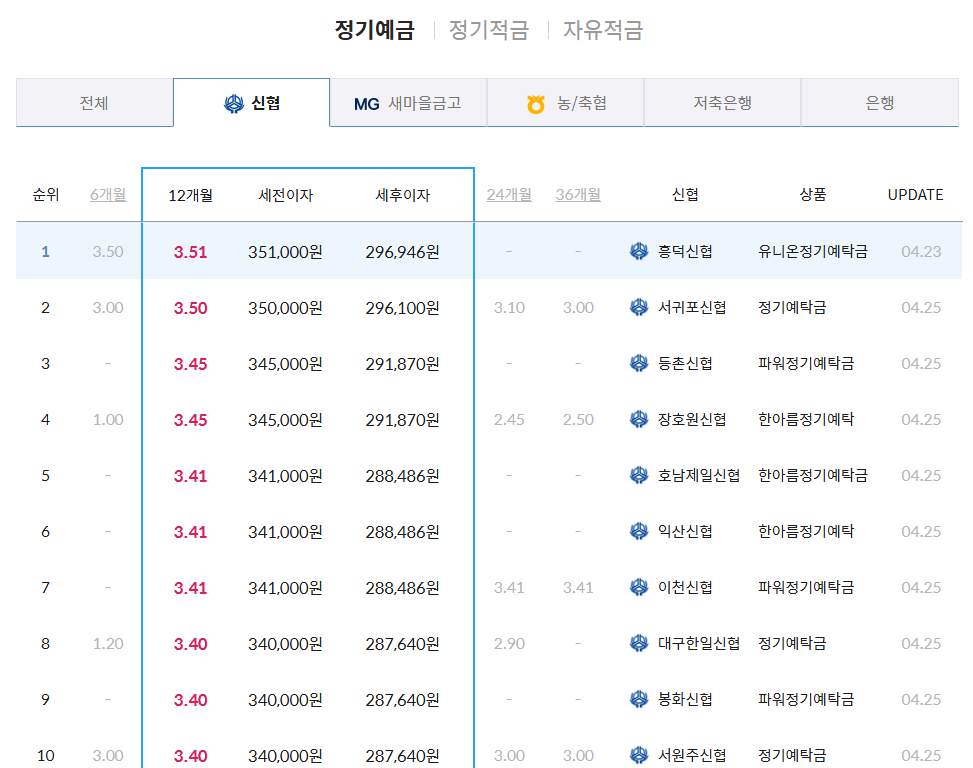Switch to the 자유적금 section
Screen dimensions: 973x768
pos(603,30)
